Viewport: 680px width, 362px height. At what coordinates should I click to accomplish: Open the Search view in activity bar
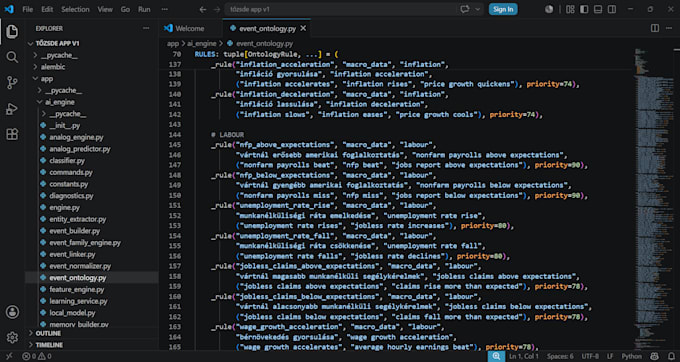pos(12,57)
